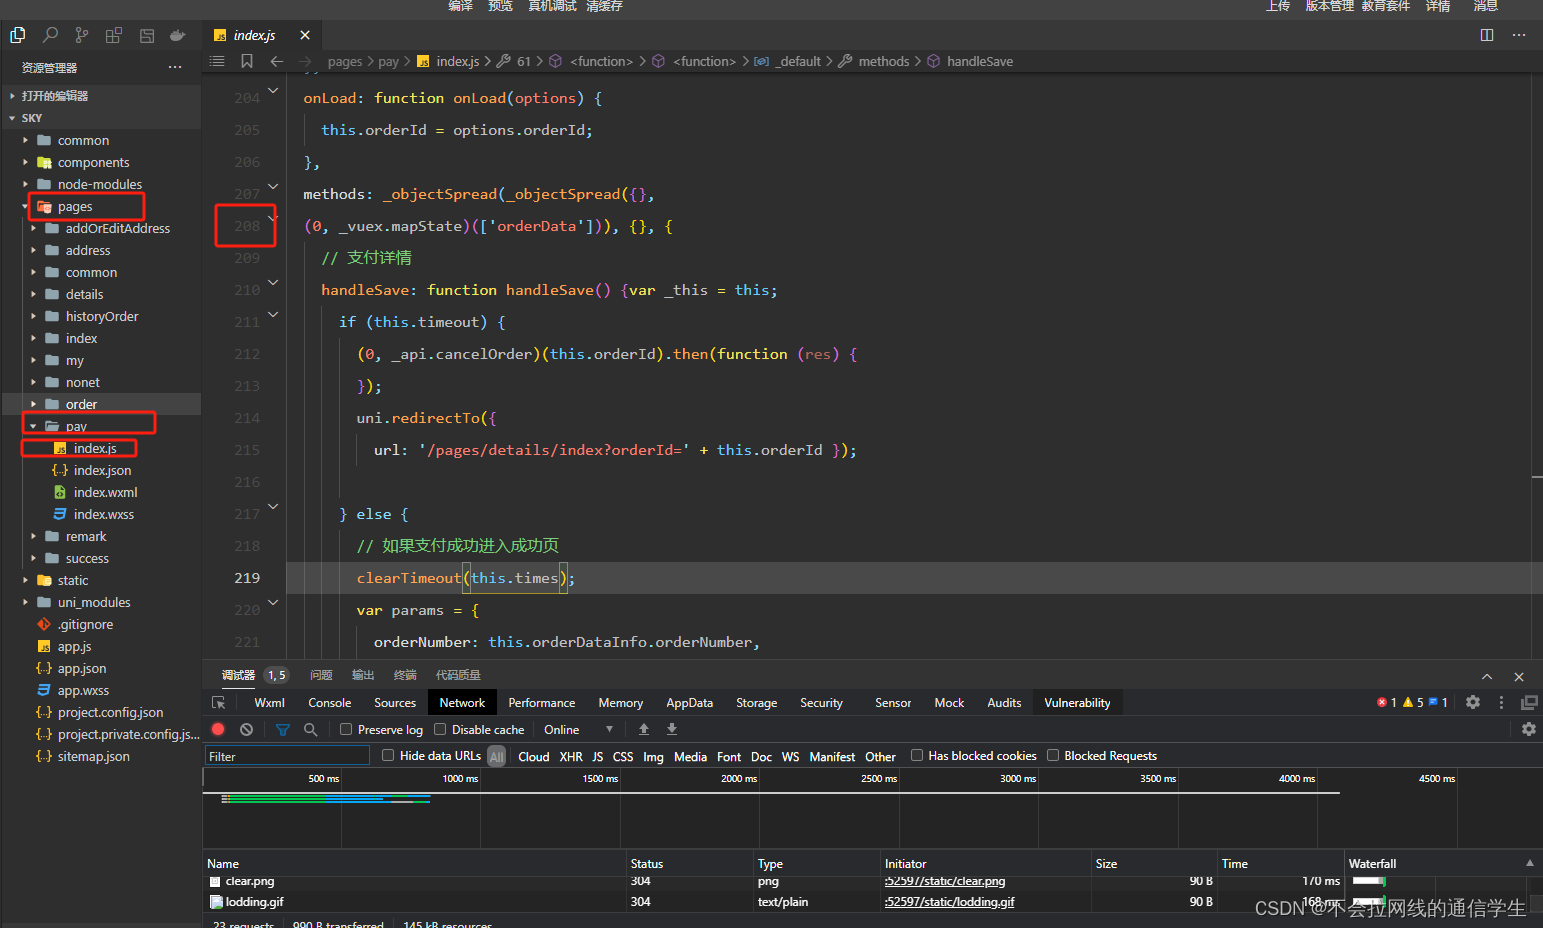The image size is (1543, 928).
Task: Open network settings gear icon
Action: point(1529,729)
